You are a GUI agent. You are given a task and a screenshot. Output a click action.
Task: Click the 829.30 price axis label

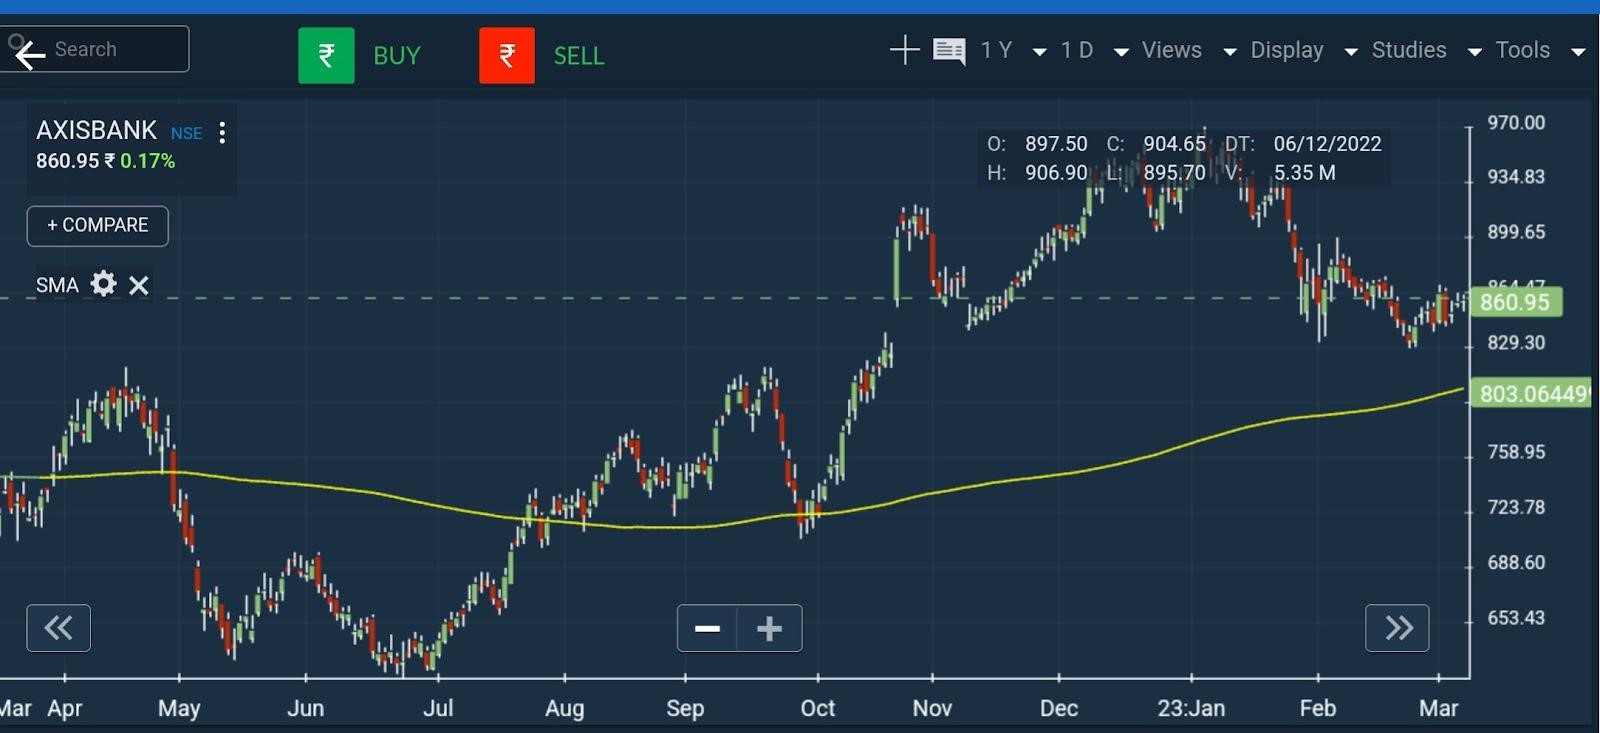(1516, 343)
